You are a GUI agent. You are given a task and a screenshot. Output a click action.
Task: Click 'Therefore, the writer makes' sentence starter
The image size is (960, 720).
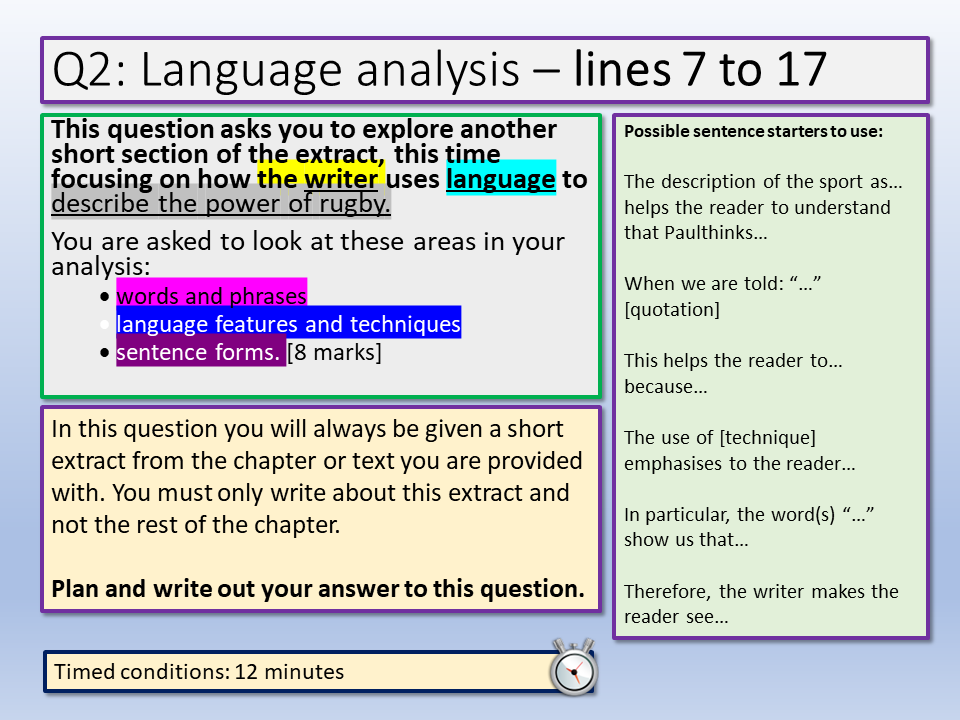click(761, 592)
